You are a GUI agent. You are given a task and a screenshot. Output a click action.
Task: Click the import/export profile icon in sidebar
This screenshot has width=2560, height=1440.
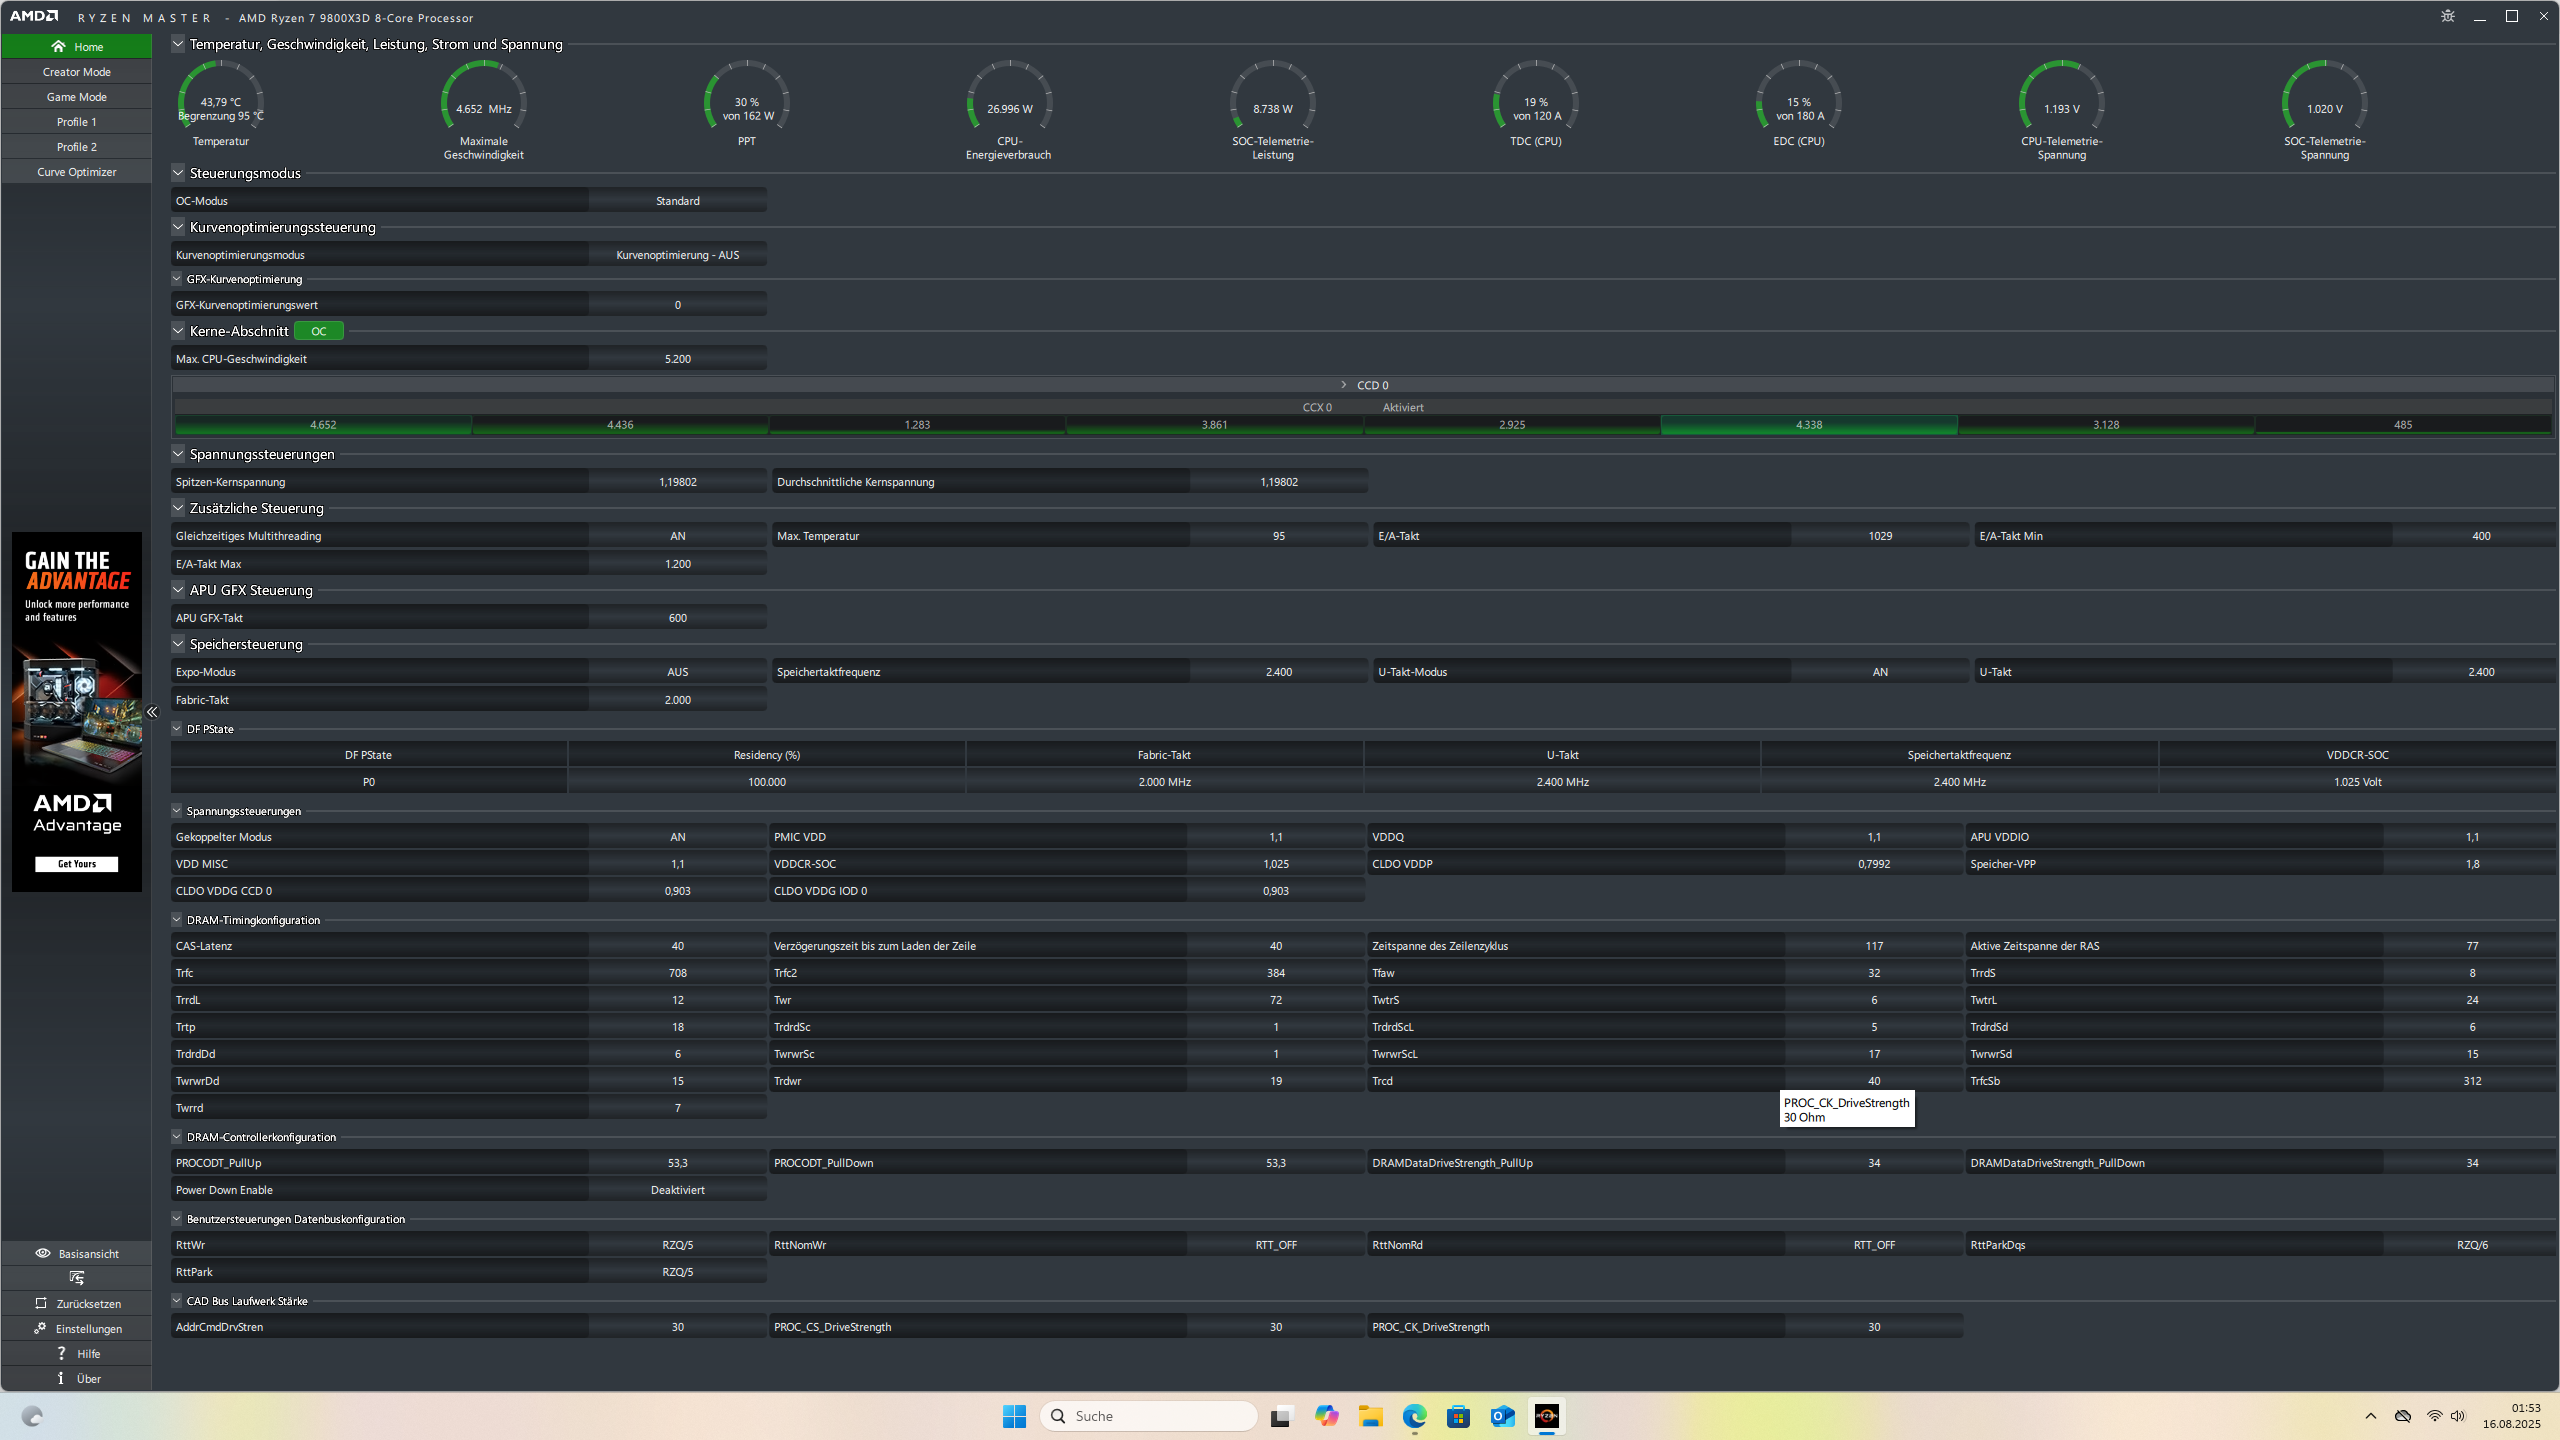(x=76, y=1278)
